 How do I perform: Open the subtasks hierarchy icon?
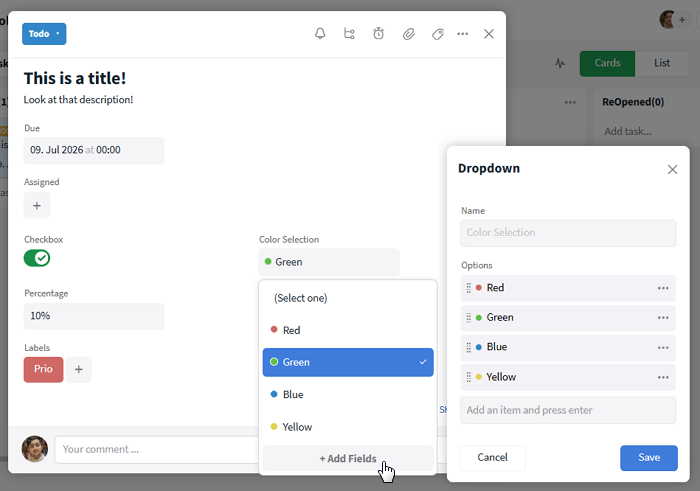349,34
